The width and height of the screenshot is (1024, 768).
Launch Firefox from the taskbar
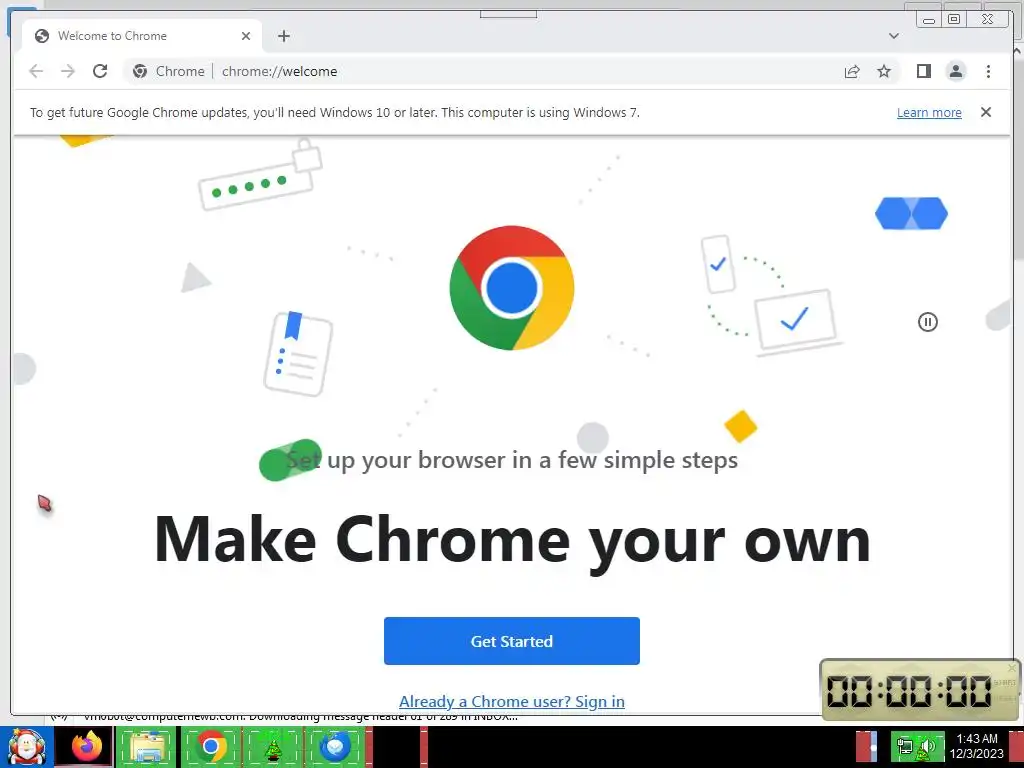86,747
